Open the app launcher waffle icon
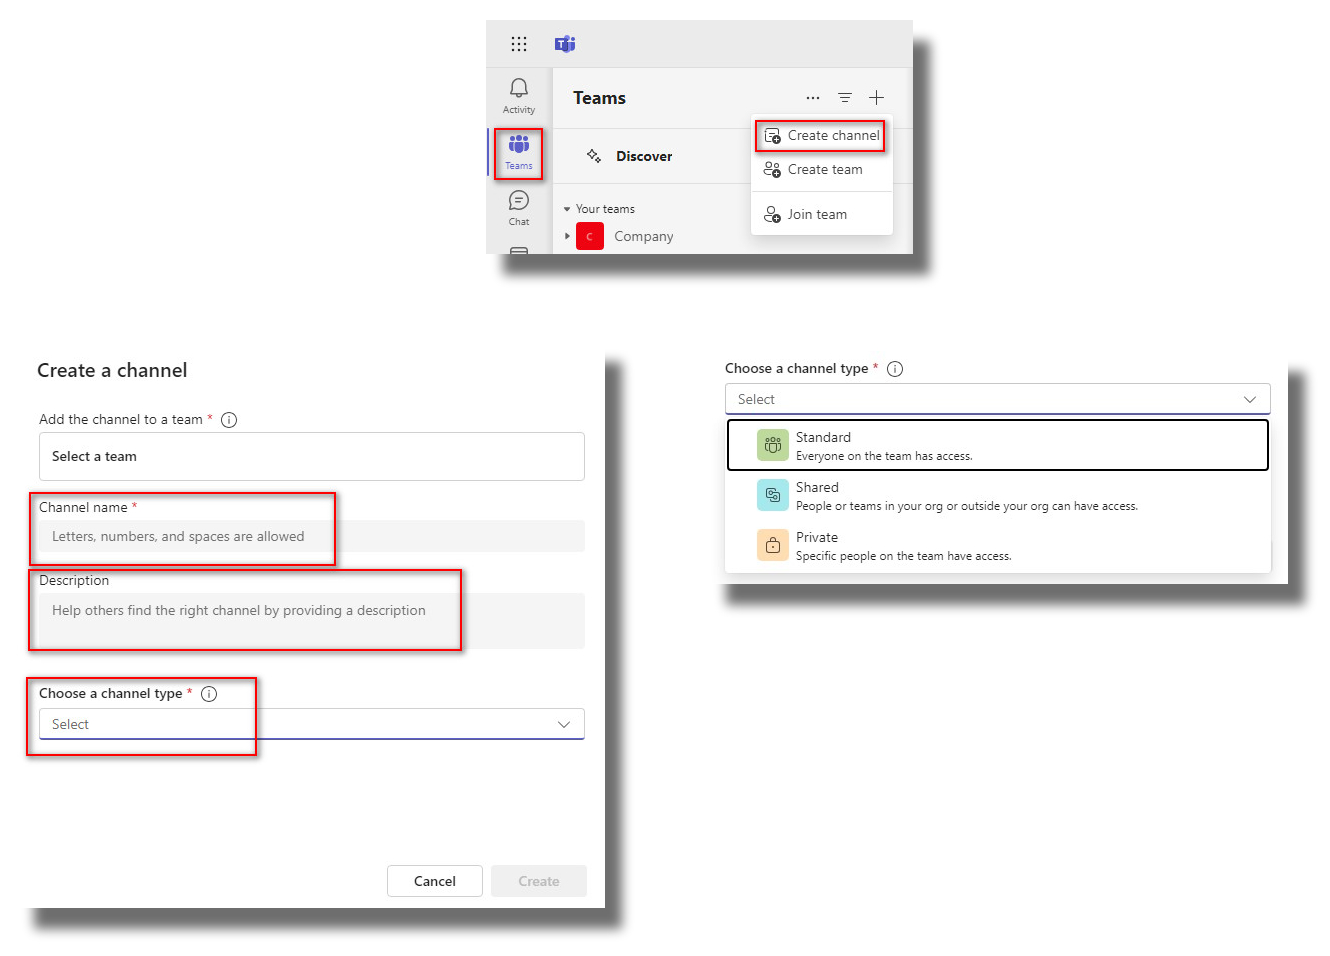 (518, 44)
